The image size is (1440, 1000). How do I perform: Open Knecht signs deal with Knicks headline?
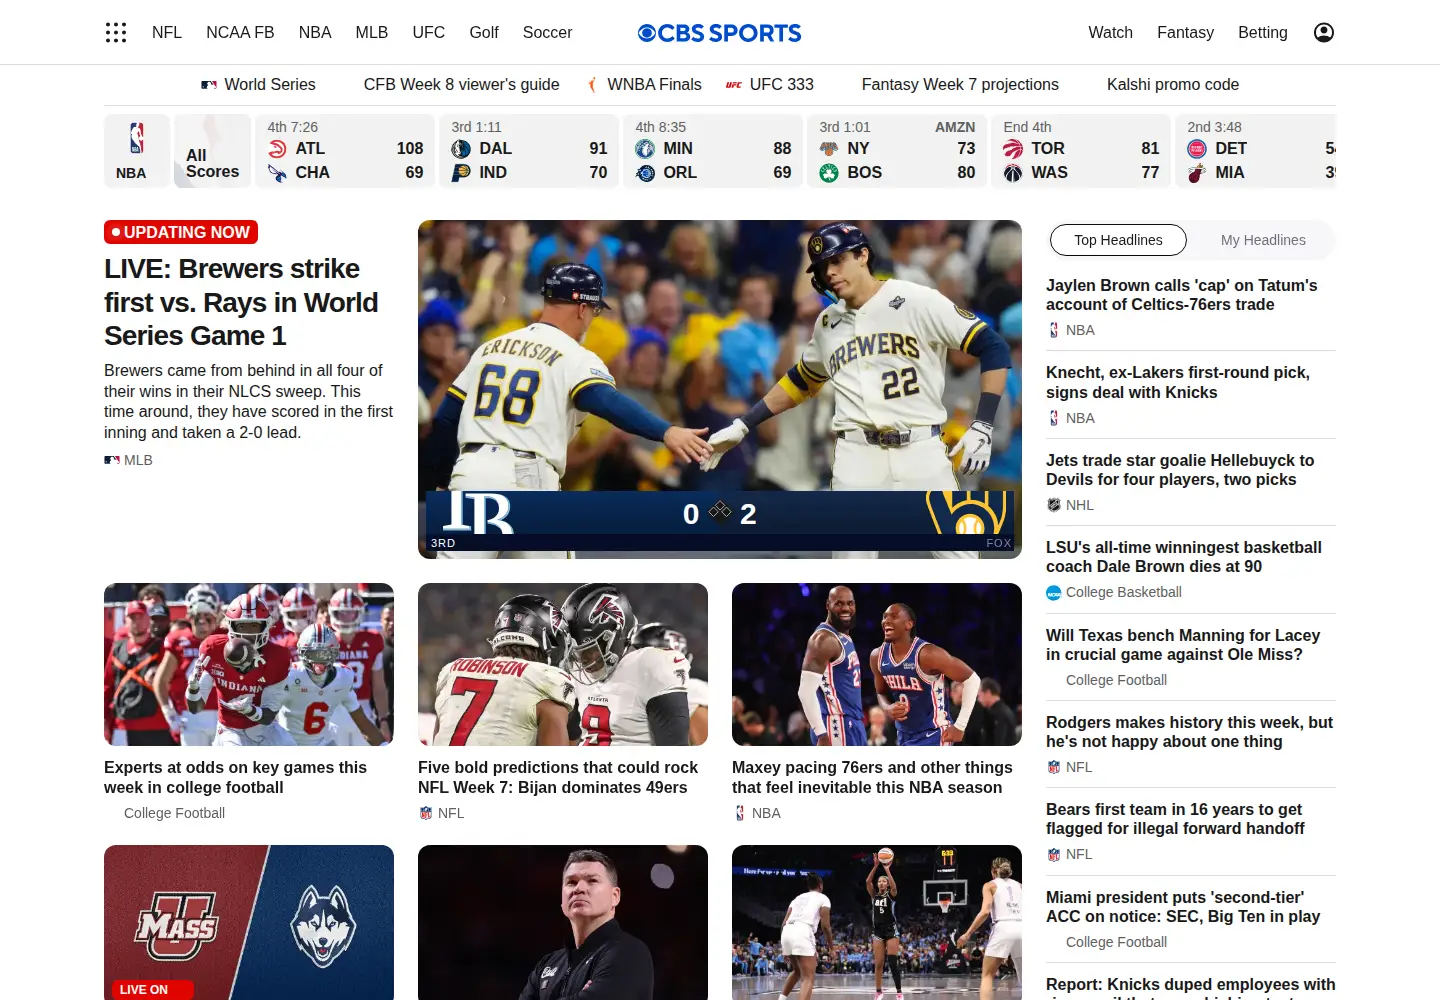tap(1178, 382)
